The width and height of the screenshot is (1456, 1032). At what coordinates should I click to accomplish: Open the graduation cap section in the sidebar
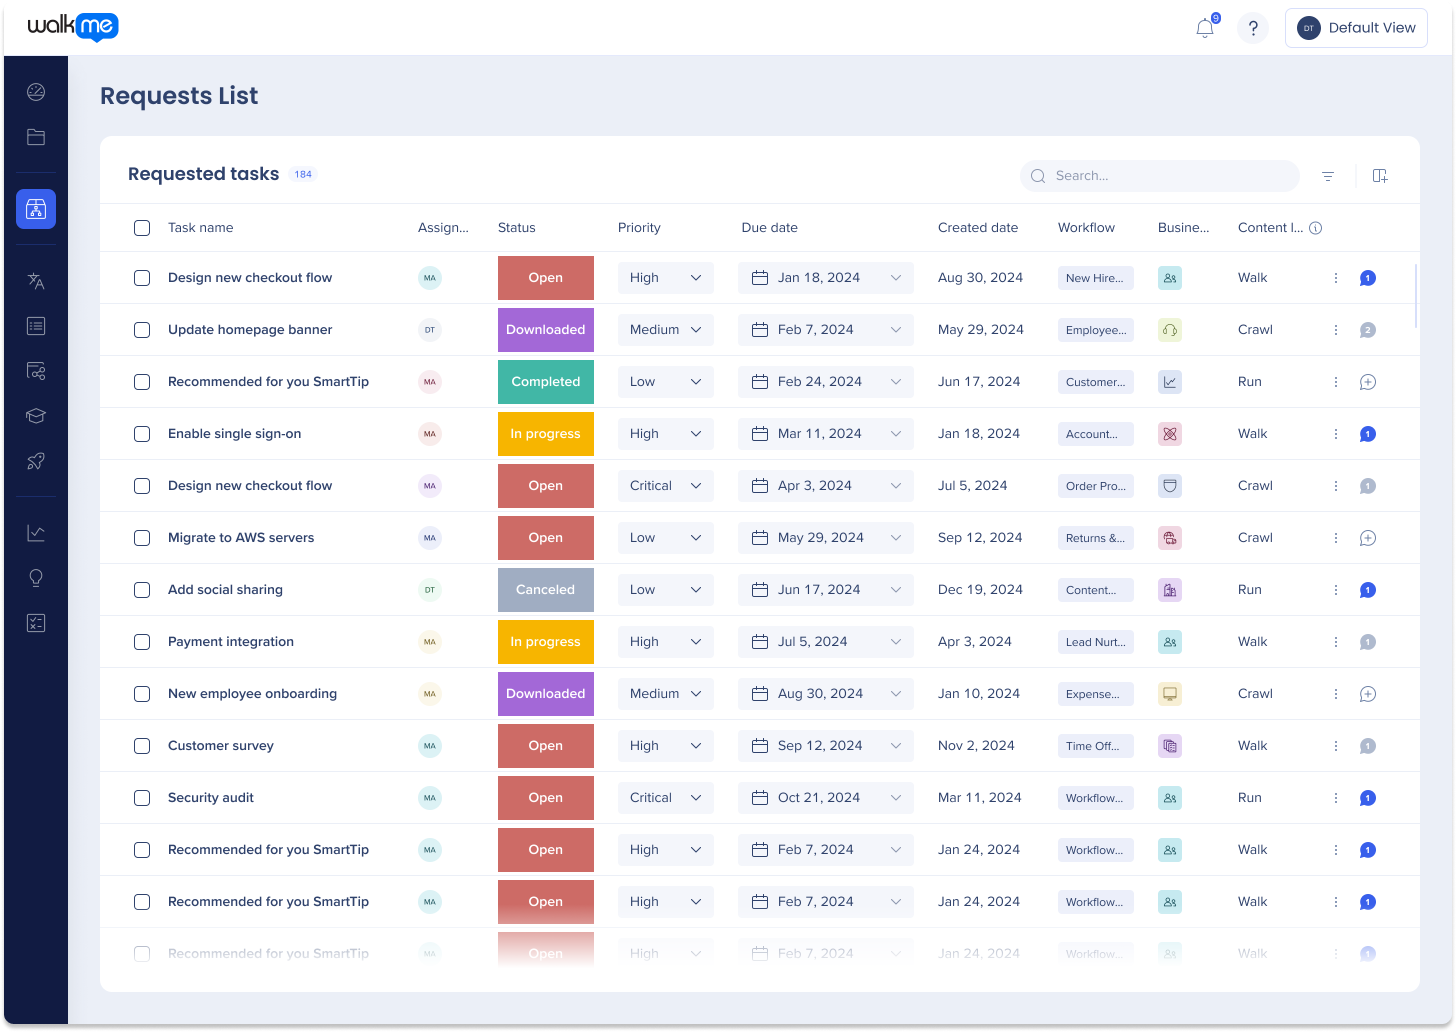(x=35, y=416)
